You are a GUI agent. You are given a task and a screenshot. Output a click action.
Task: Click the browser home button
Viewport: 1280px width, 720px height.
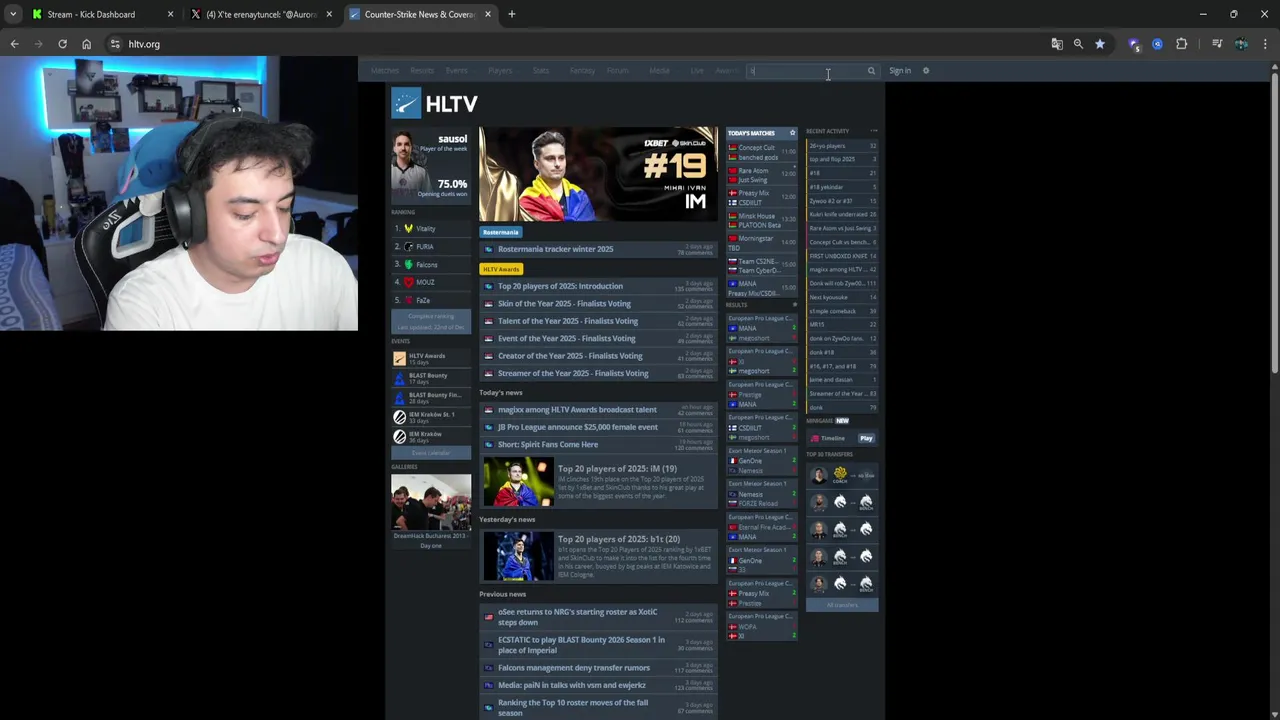pos(86,44)
